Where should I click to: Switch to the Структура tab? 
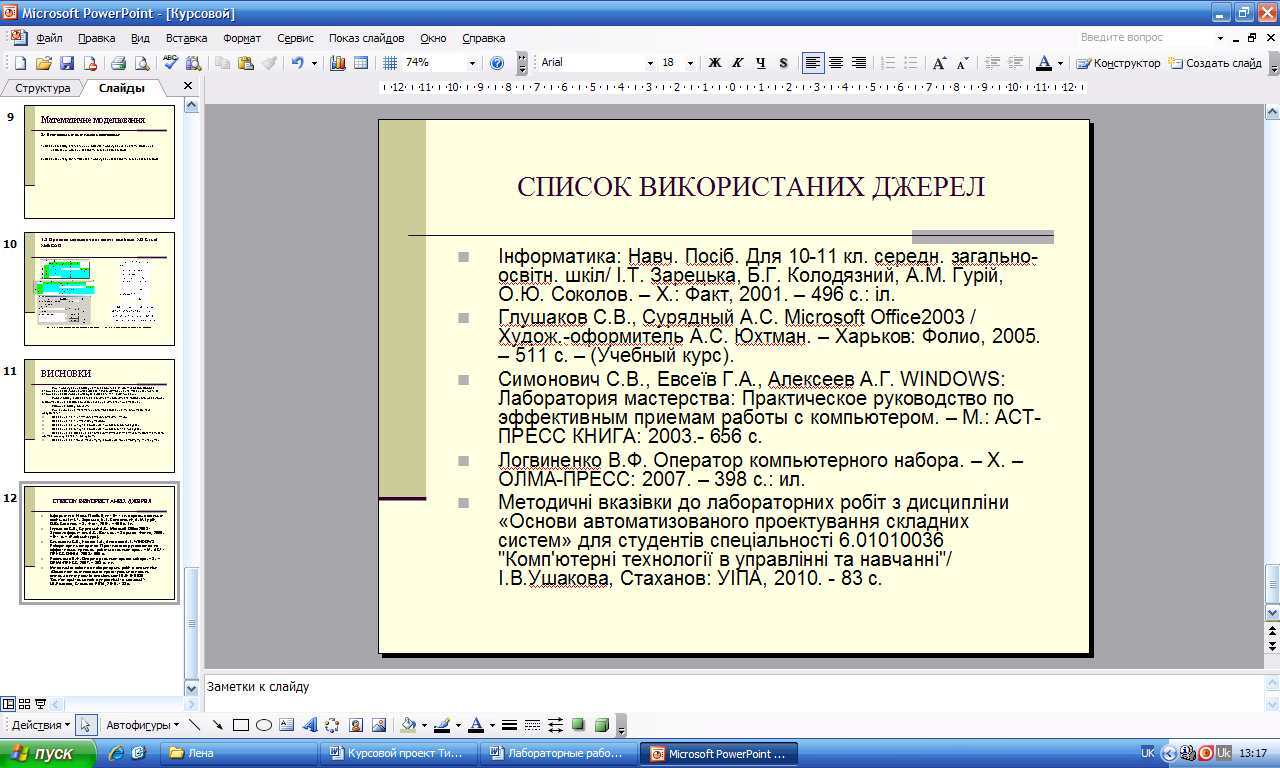coord(42,88)
